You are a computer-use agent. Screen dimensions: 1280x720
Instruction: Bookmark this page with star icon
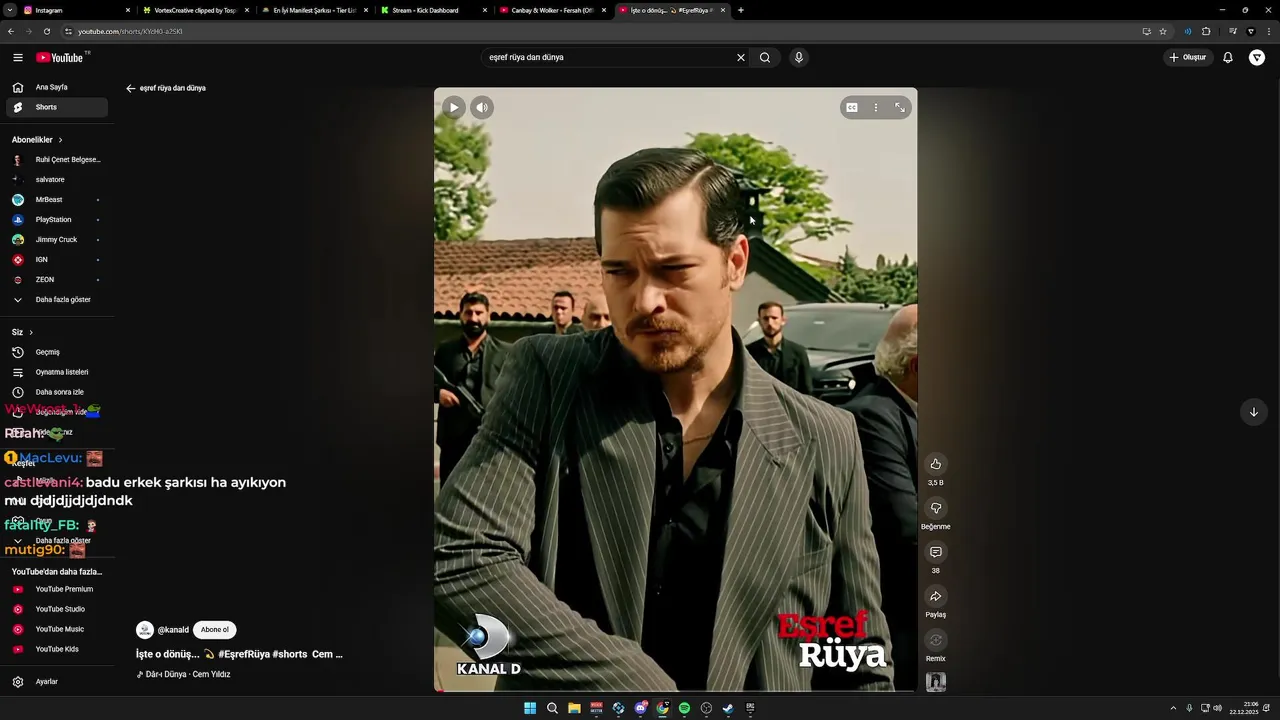pyautogui.click(x=1163, y=31)
